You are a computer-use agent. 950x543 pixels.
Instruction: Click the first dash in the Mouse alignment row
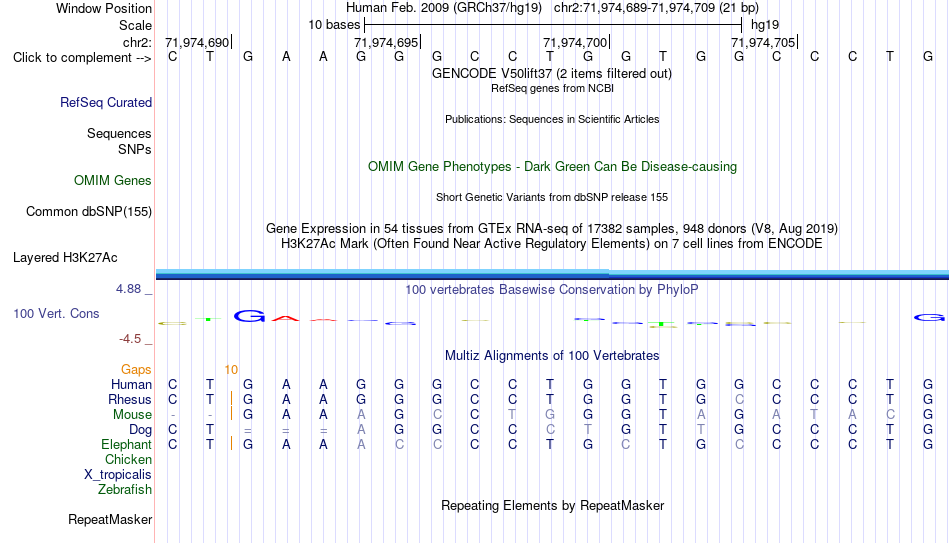click(173, 415)
